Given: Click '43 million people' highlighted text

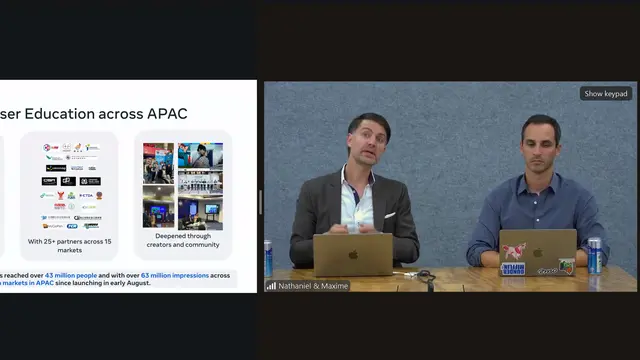Looking at the screenshot, I should pos(71,276).
